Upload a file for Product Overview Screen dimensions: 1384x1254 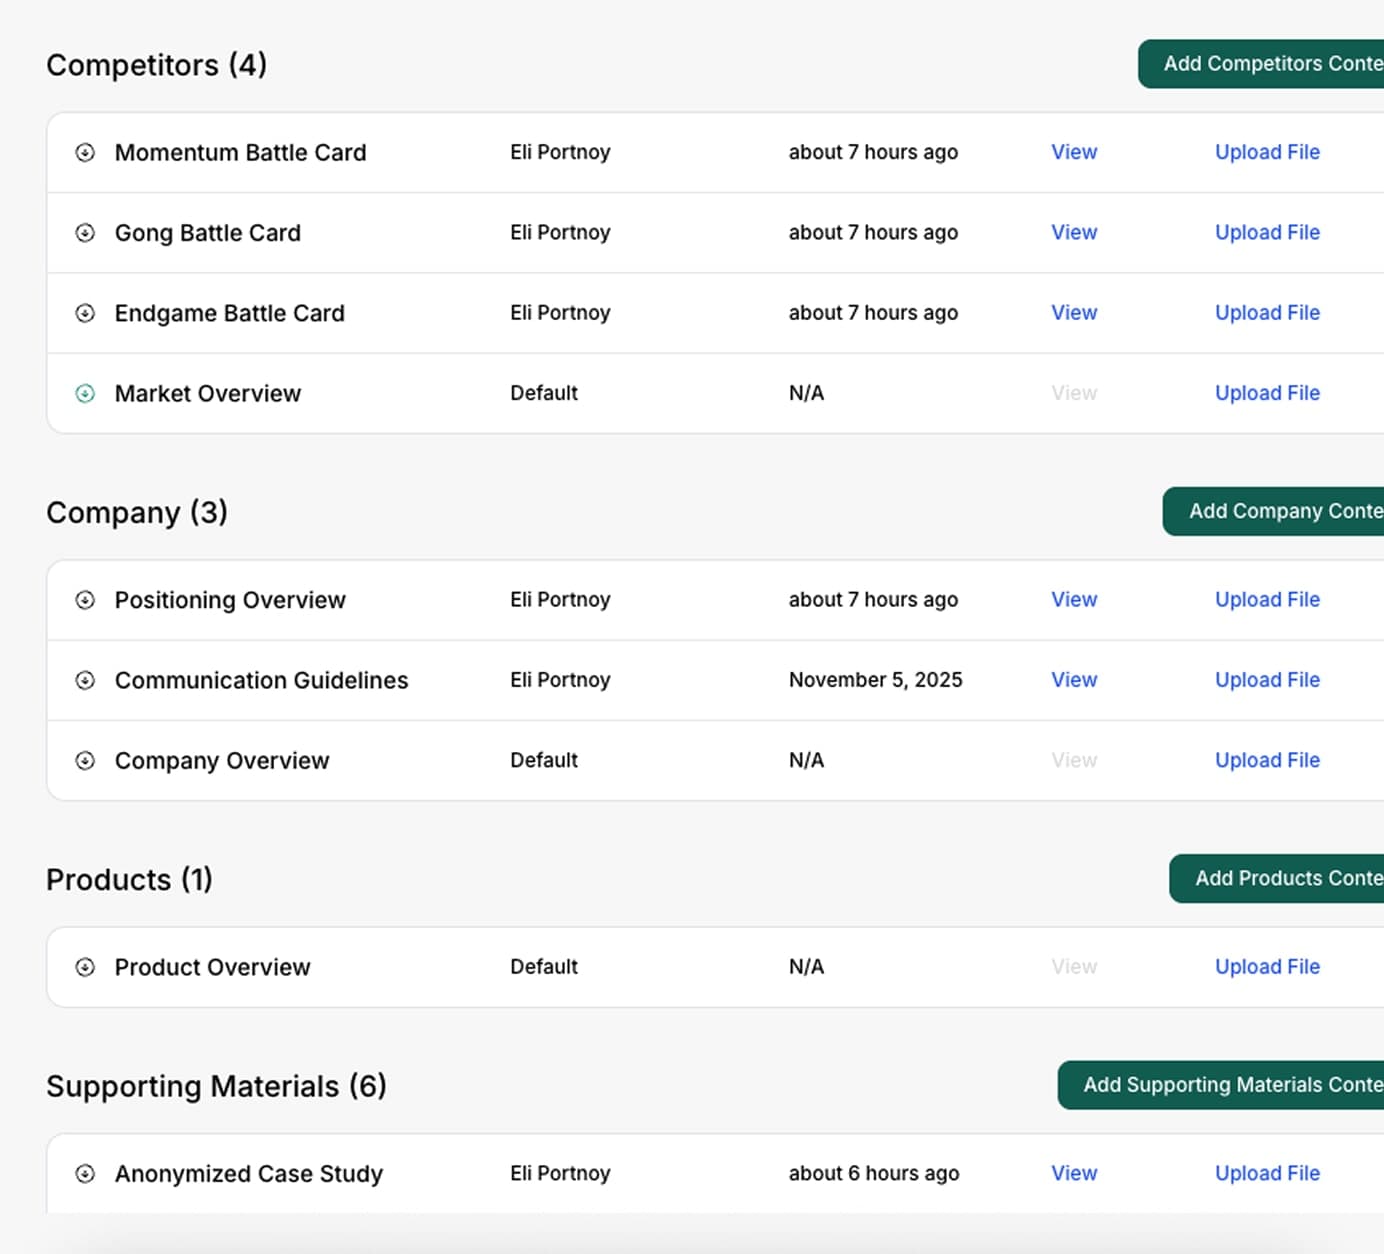pyautogui.click(x=1266, y=967)
